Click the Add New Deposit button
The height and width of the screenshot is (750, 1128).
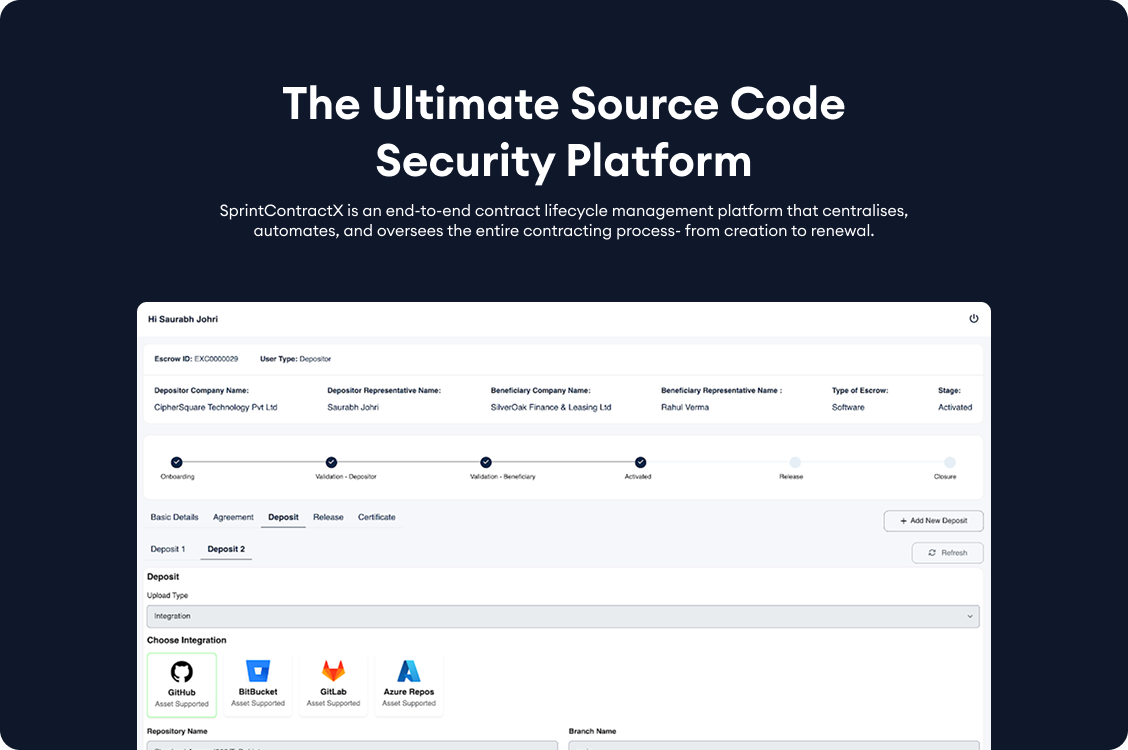coord(933,521)
